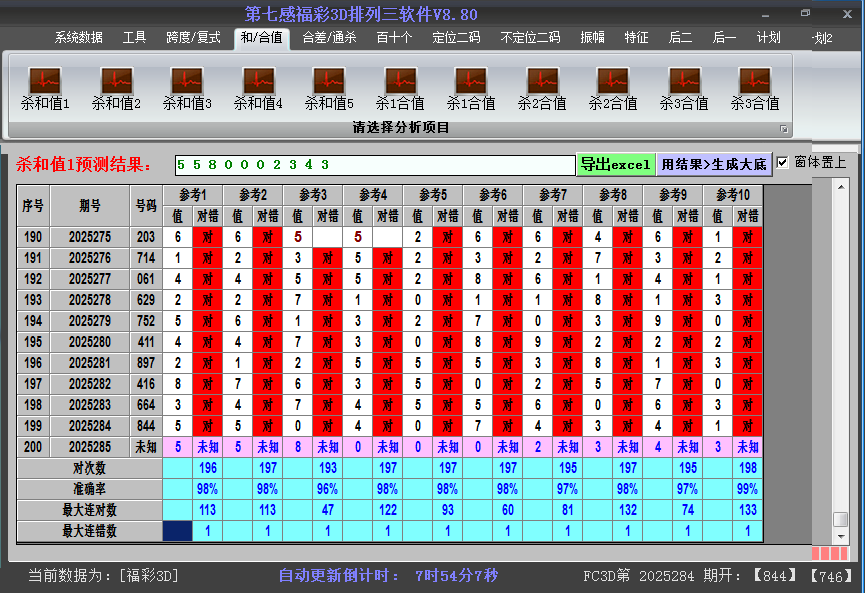Toggle the 窗体置上 checkbox
865x593 pixels.
click(783, 162)
